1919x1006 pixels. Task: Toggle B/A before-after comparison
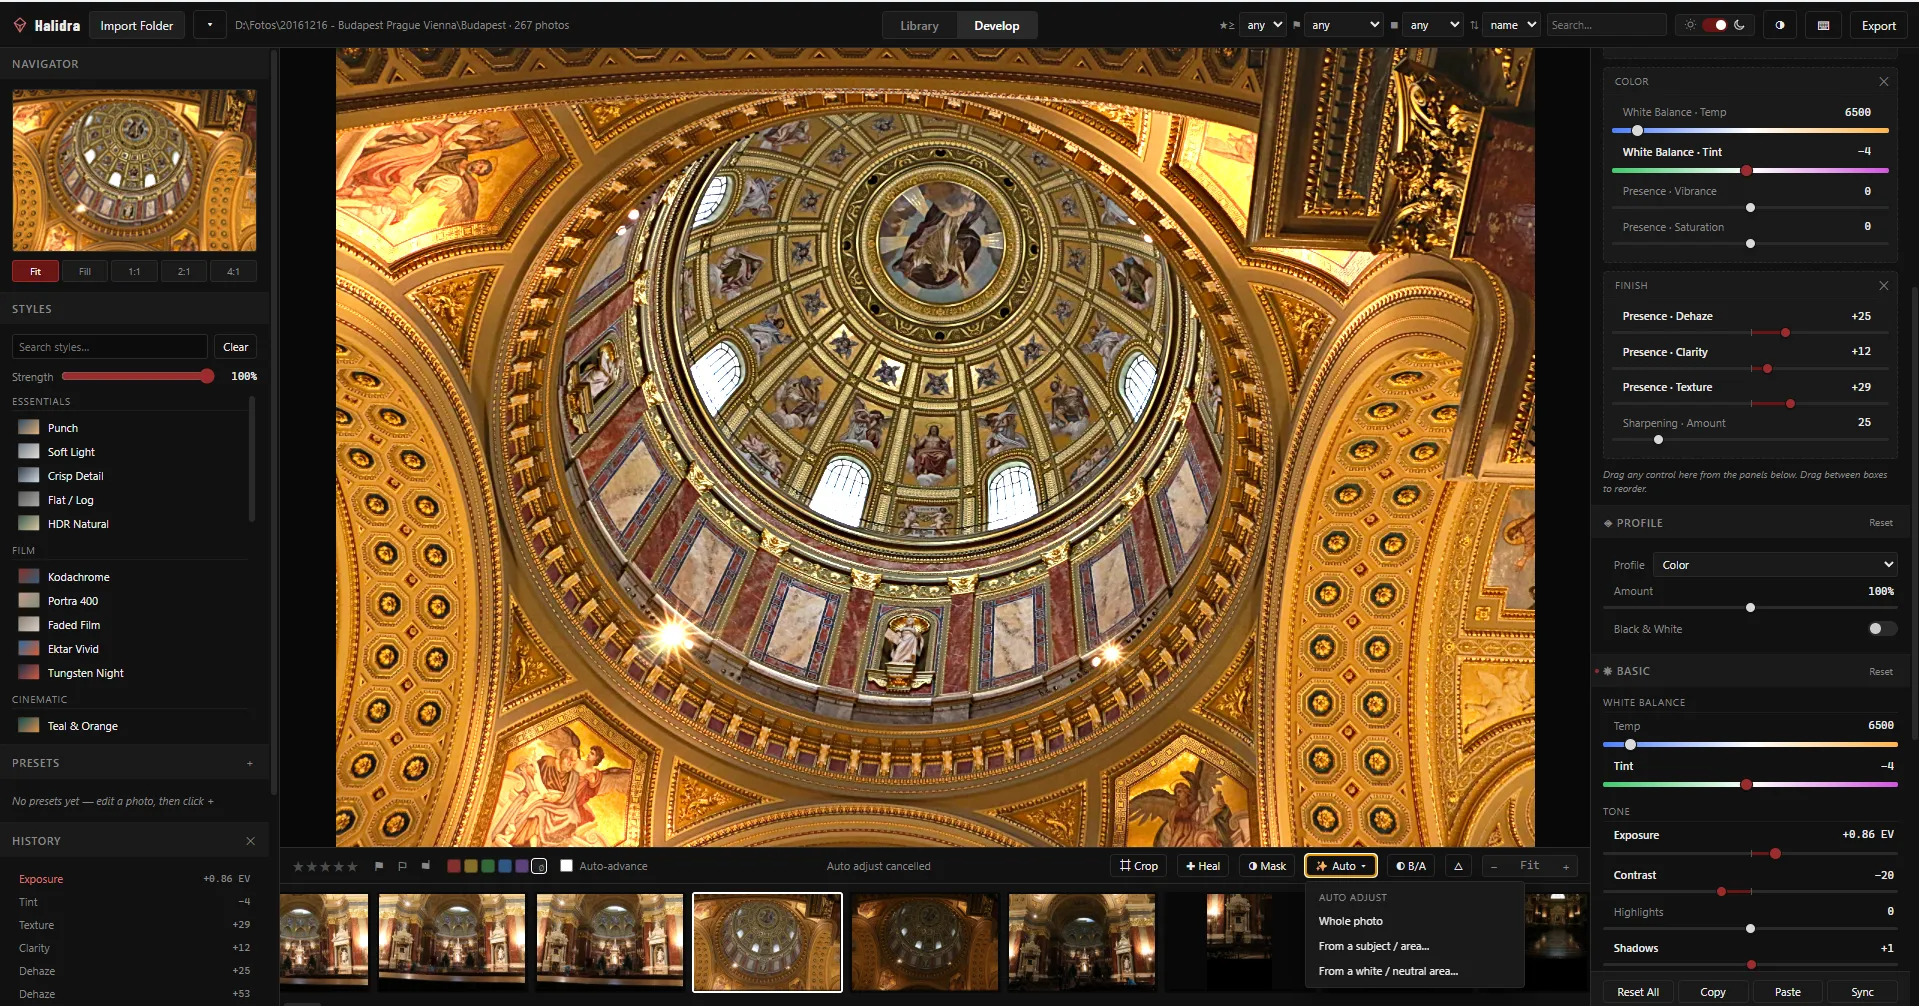[1411, 866]
